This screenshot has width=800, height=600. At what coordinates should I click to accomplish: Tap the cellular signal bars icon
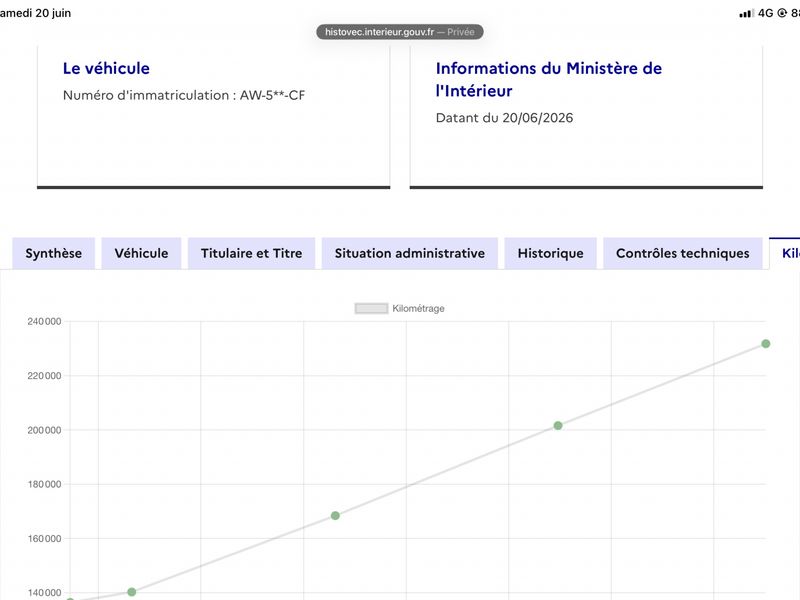pos(746,13)
